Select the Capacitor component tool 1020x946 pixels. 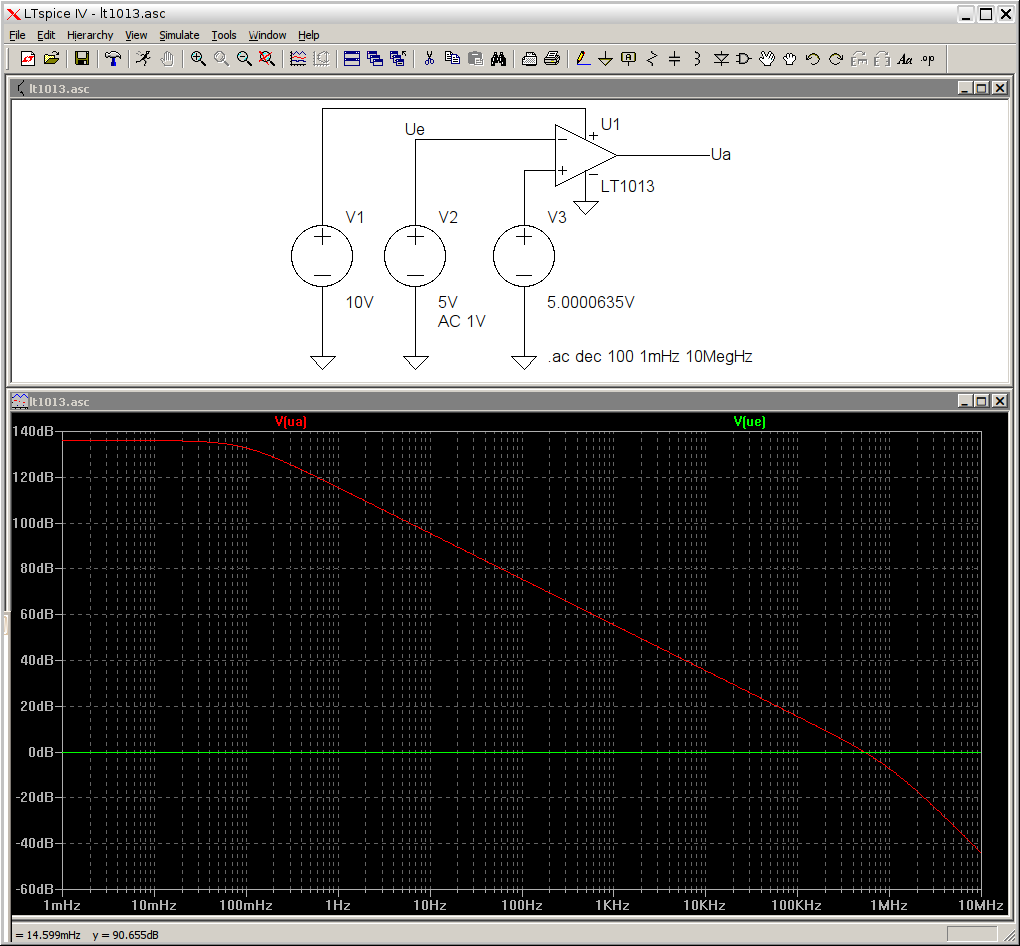[675, 59]
